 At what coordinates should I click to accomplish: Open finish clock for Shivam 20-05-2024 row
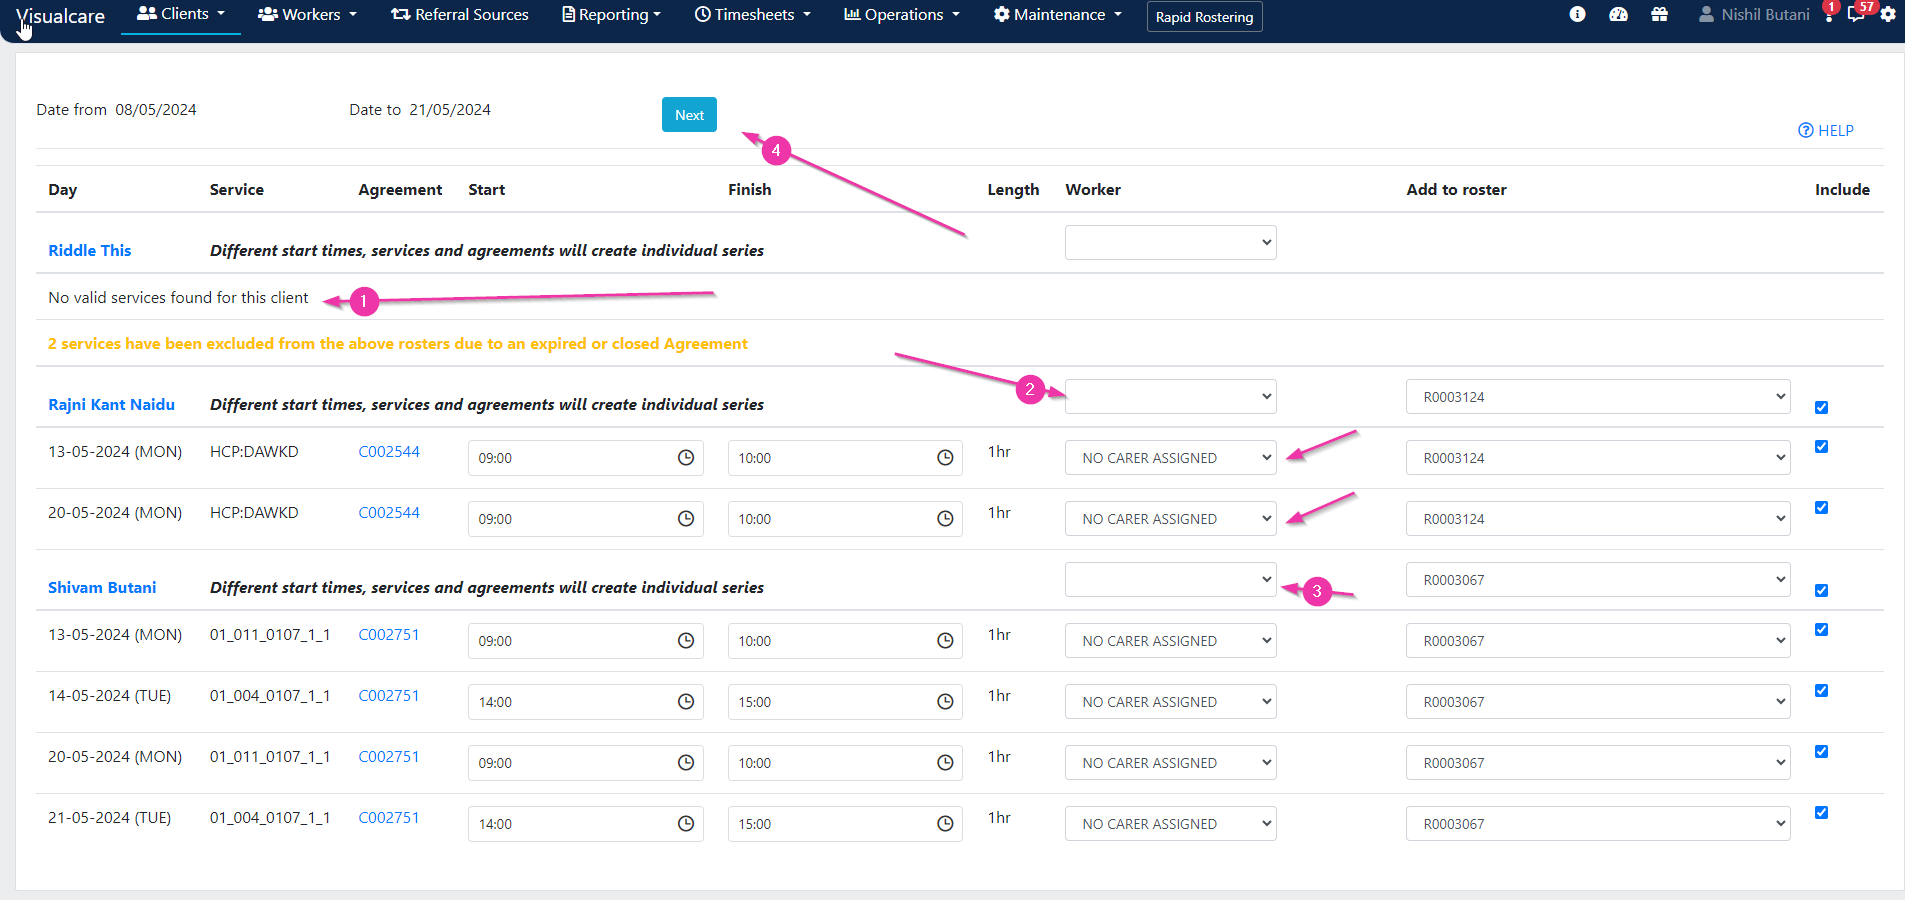(945, 763)
